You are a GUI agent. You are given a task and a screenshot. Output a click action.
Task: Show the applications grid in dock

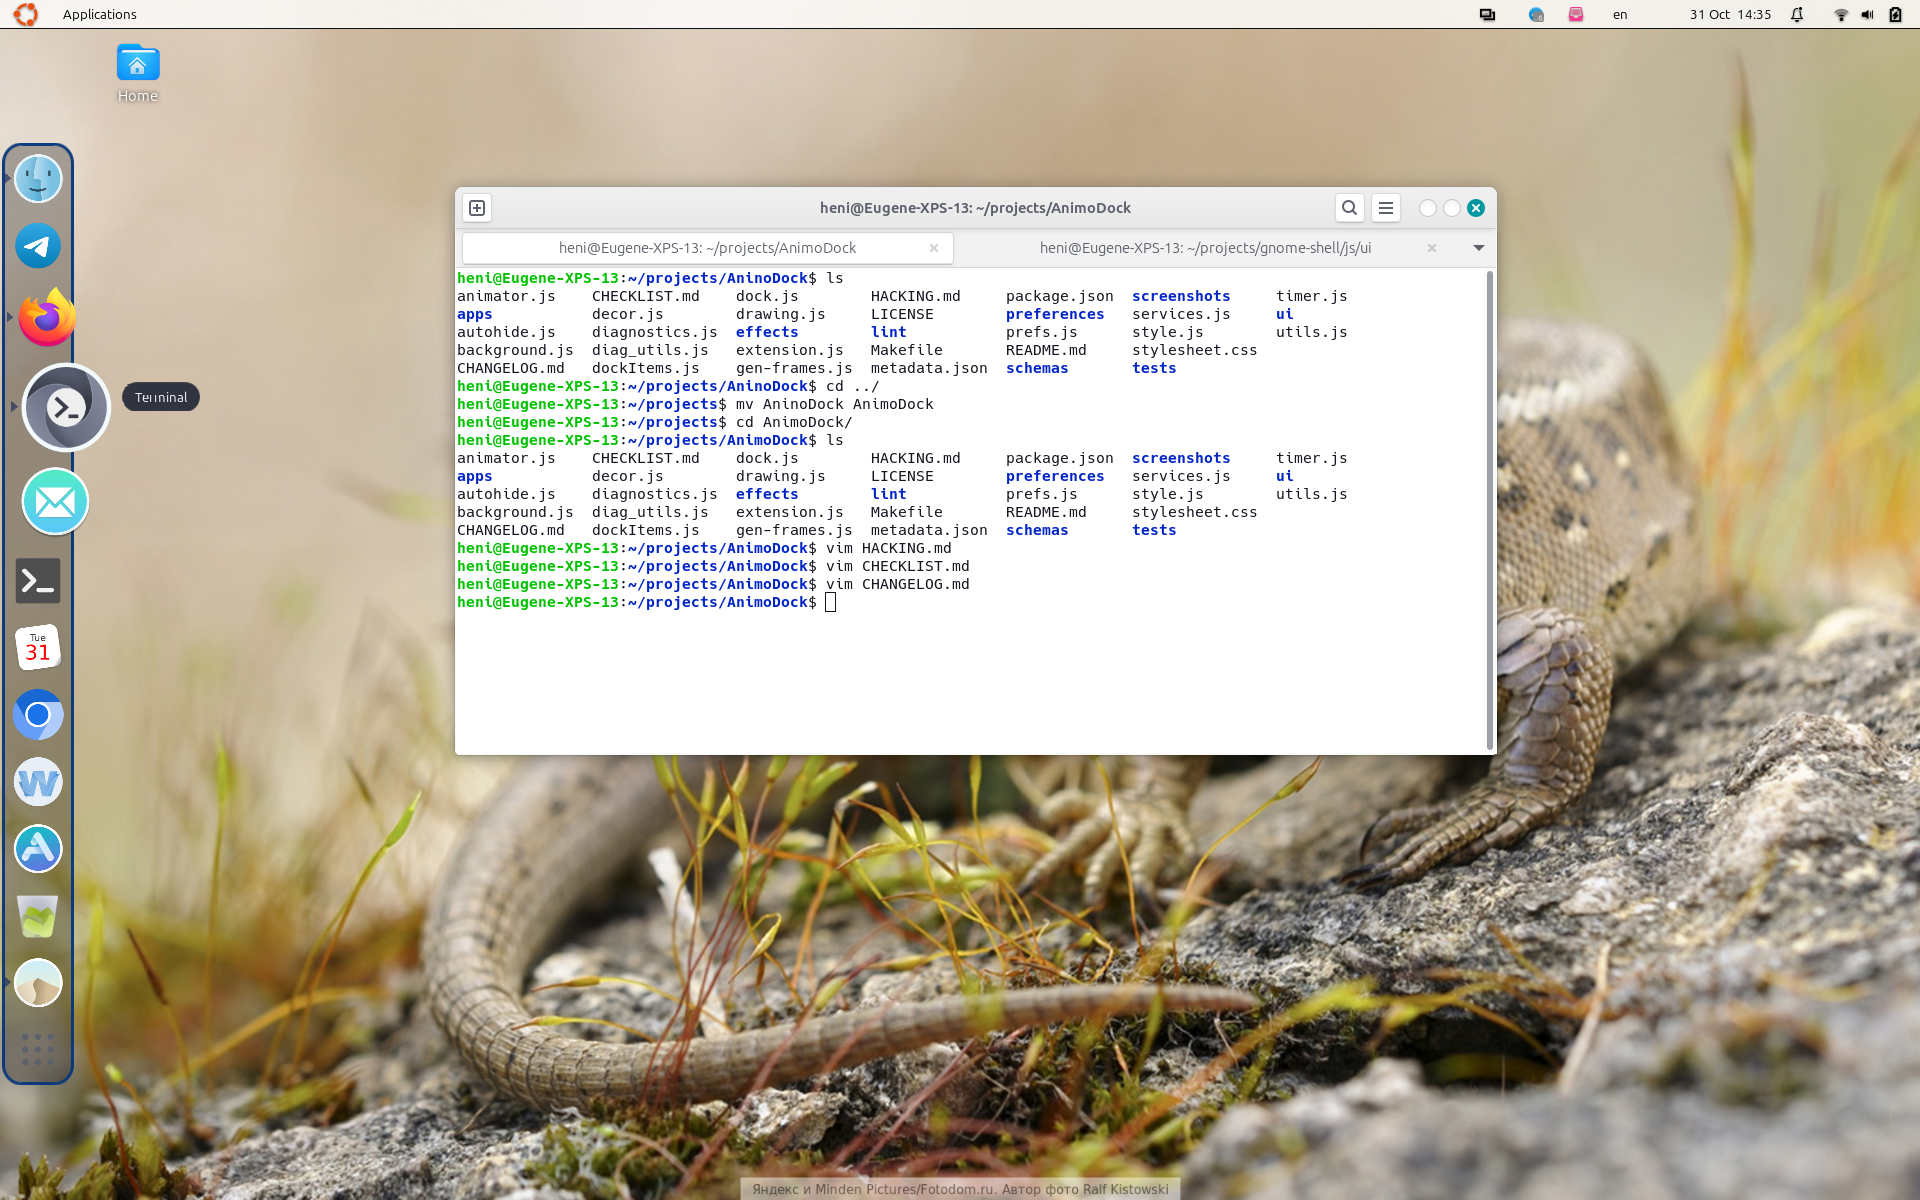pos(38,1049)
